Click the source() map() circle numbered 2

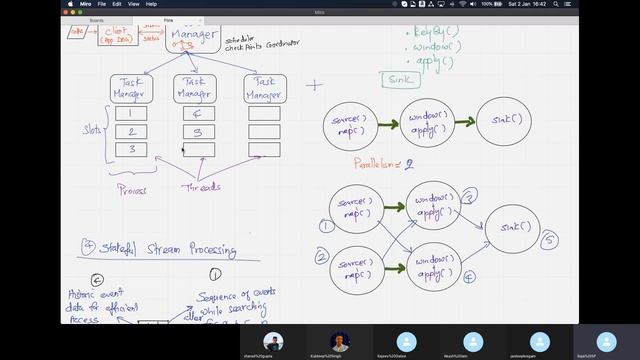[x=357, y=270]
